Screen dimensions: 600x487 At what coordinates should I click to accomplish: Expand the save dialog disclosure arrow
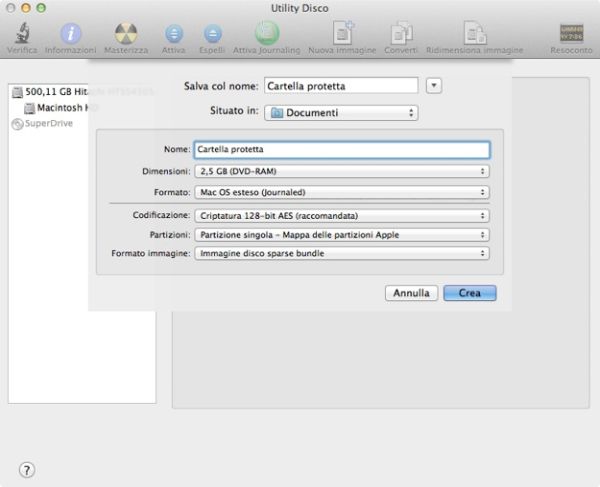(433, 86)
